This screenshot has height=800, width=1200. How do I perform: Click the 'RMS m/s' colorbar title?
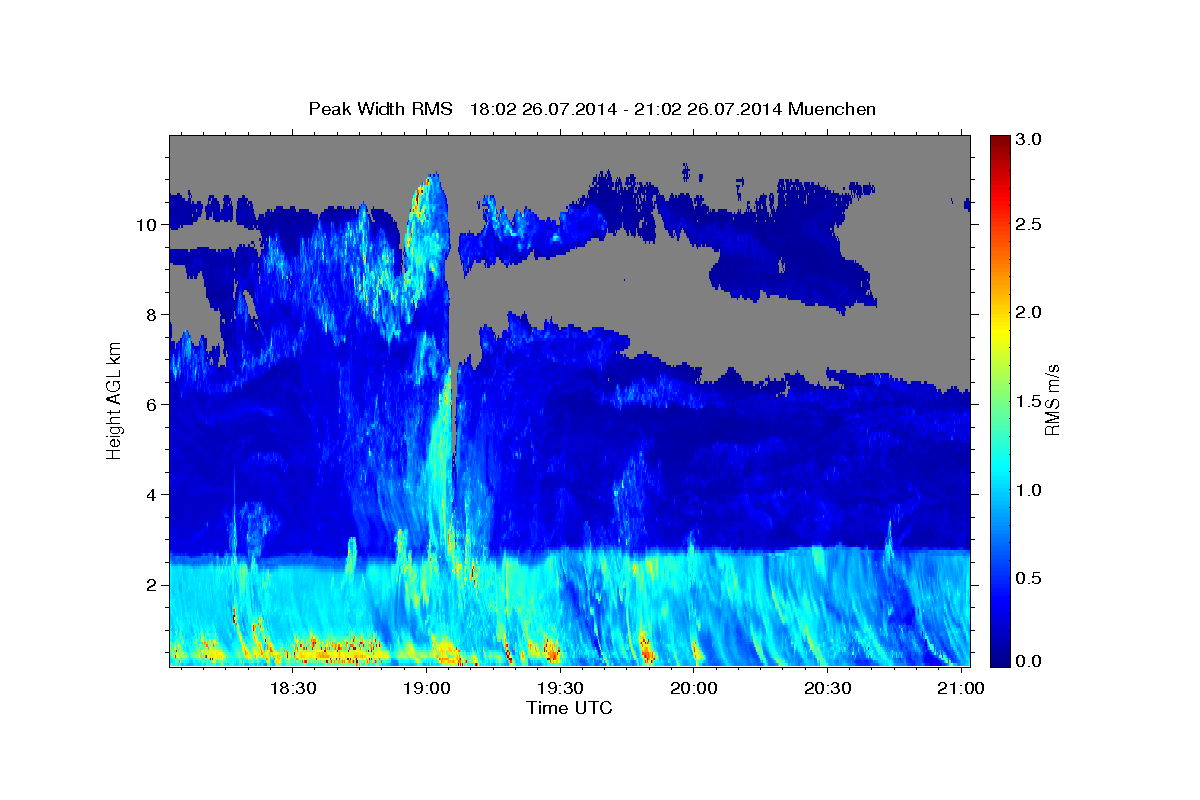1054,400
